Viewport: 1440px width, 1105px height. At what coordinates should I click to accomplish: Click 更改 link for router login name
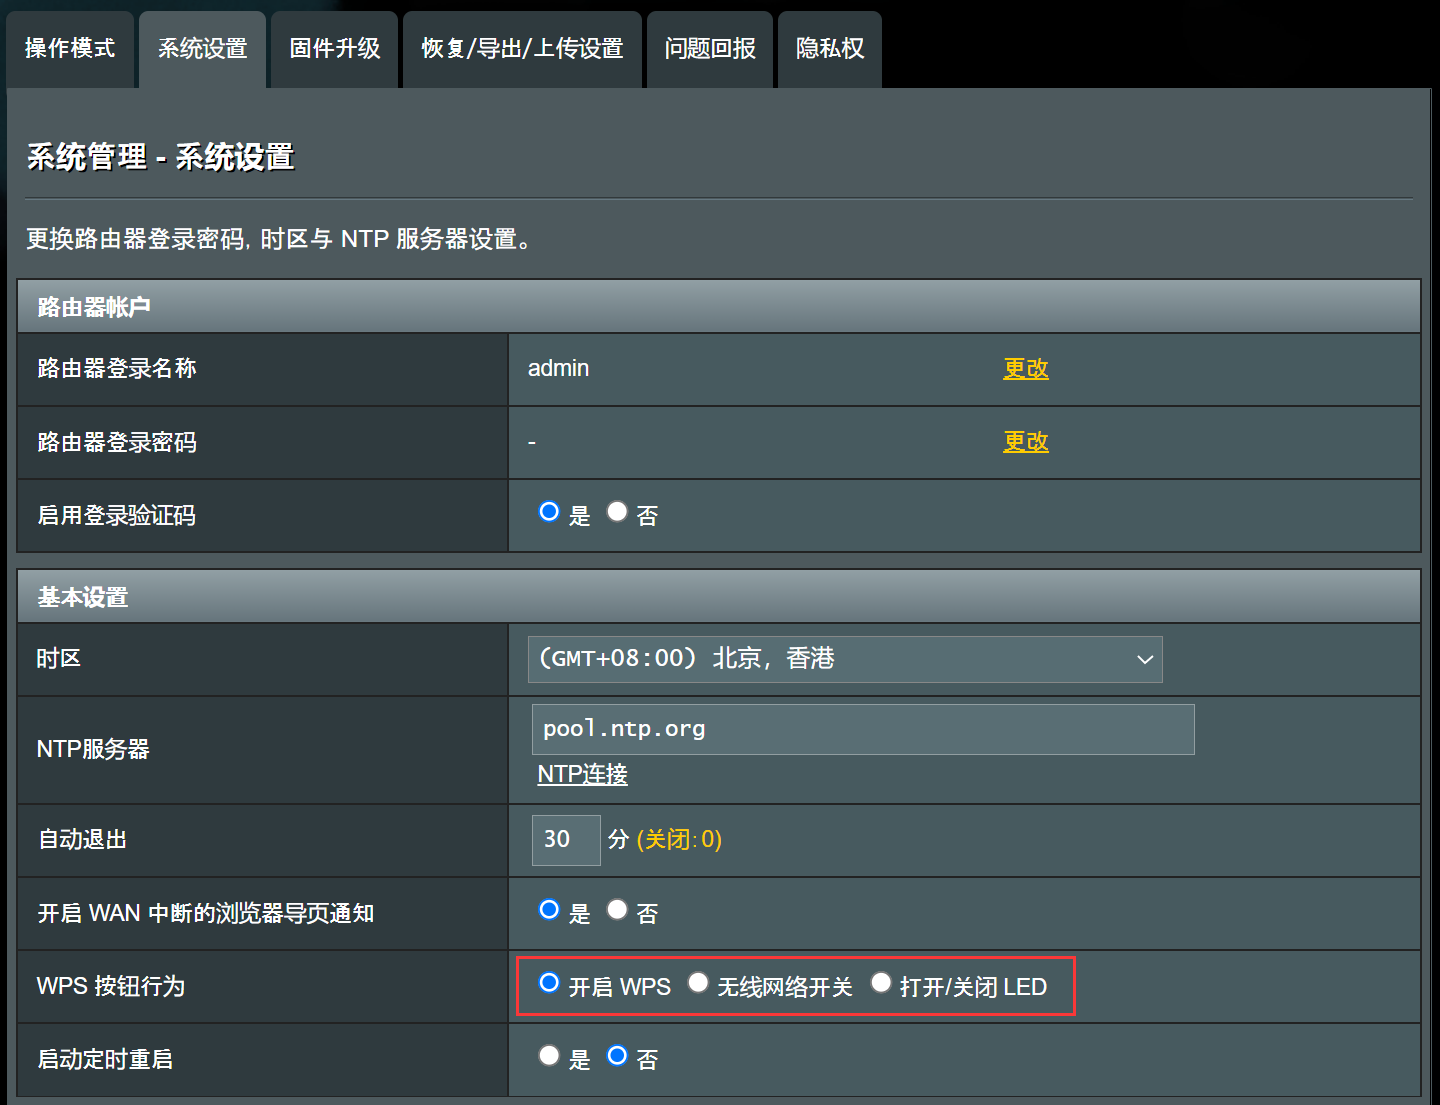[1025, 369]
